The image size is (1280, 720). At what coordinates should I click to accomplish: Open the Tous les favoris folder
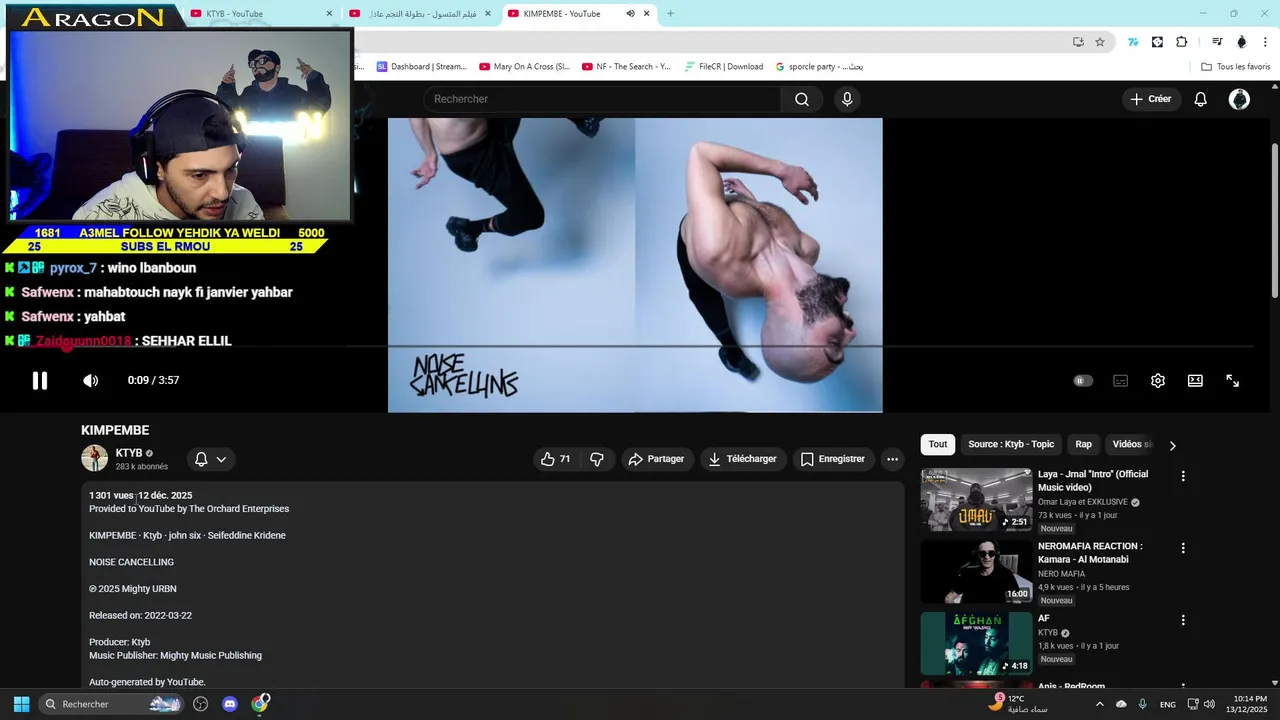pyautogui.click(x=1236, y=67)
